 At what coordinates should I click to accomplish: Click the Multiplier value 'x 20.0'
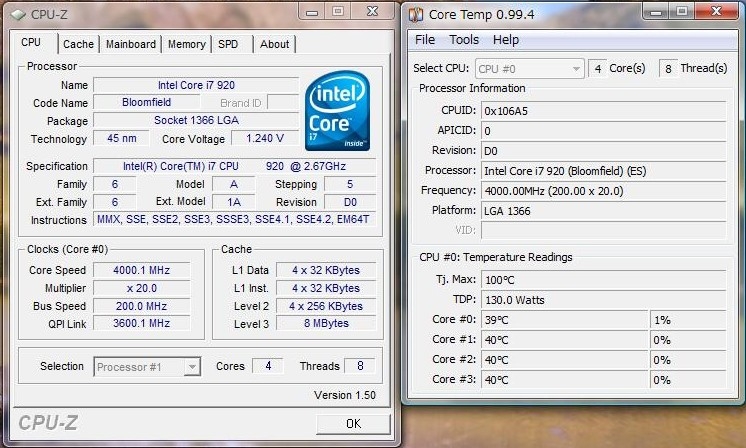(x=142, y=288)
